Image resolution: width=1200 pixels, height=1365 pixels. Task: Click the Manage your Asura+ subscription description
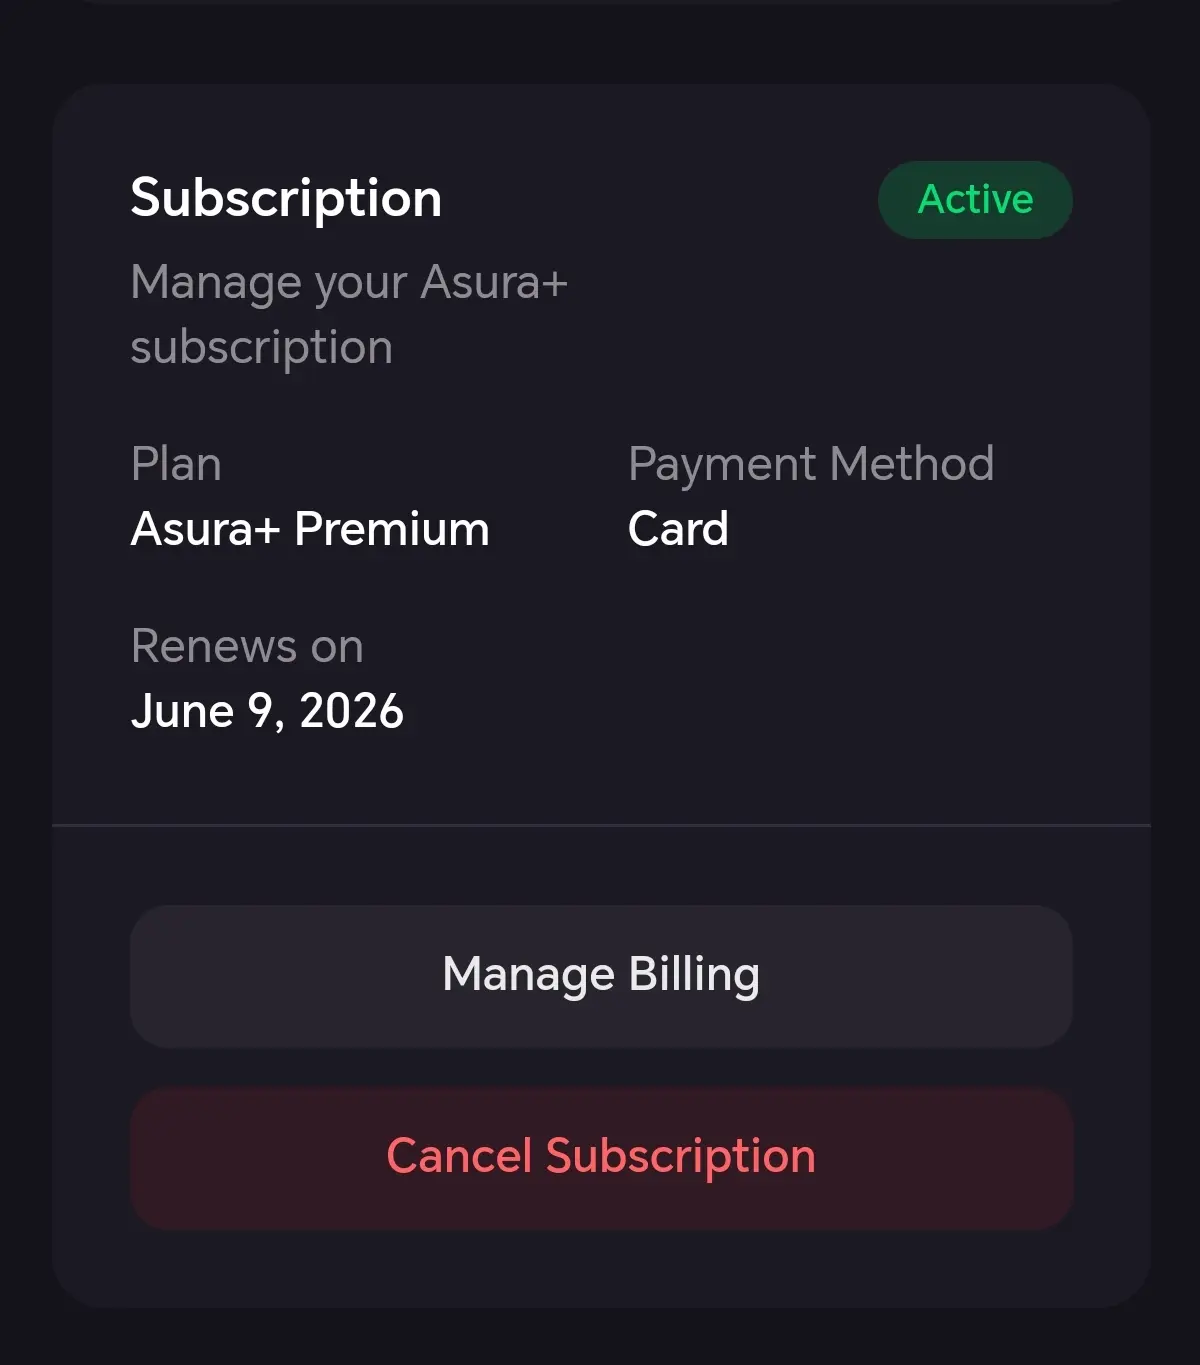(x=349, y=315)
